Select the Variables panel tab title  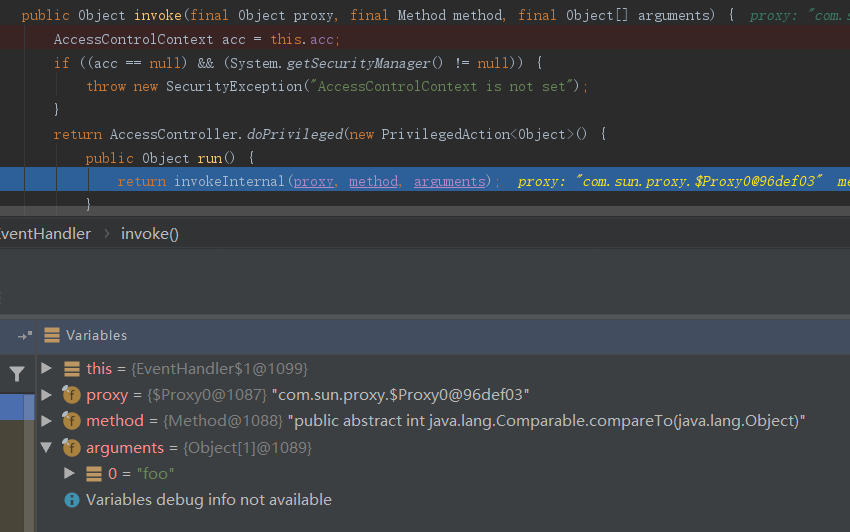[97, 335]
